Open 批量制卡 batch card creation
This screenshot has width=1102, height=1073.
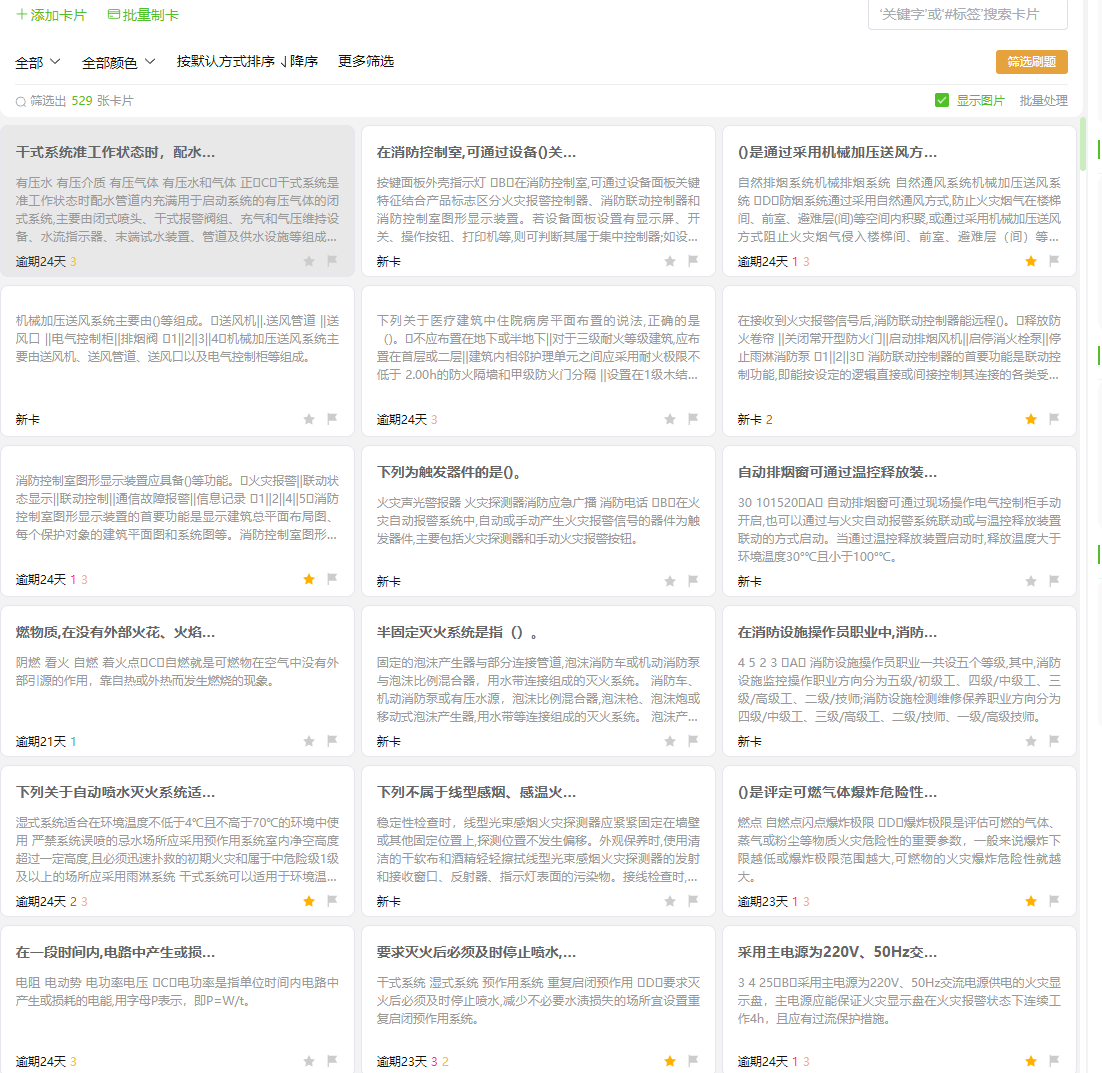[143, 15]
